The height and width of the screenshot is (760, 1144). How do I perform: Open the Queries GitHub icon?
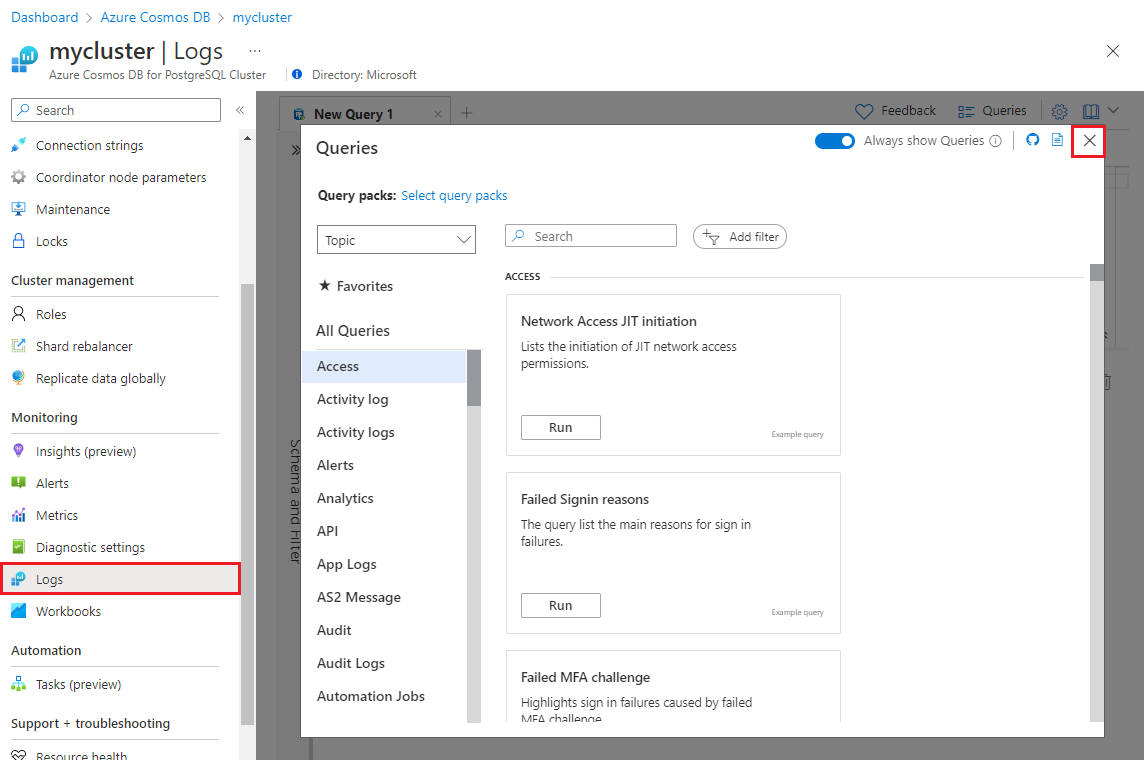[x=1033, y=140]
